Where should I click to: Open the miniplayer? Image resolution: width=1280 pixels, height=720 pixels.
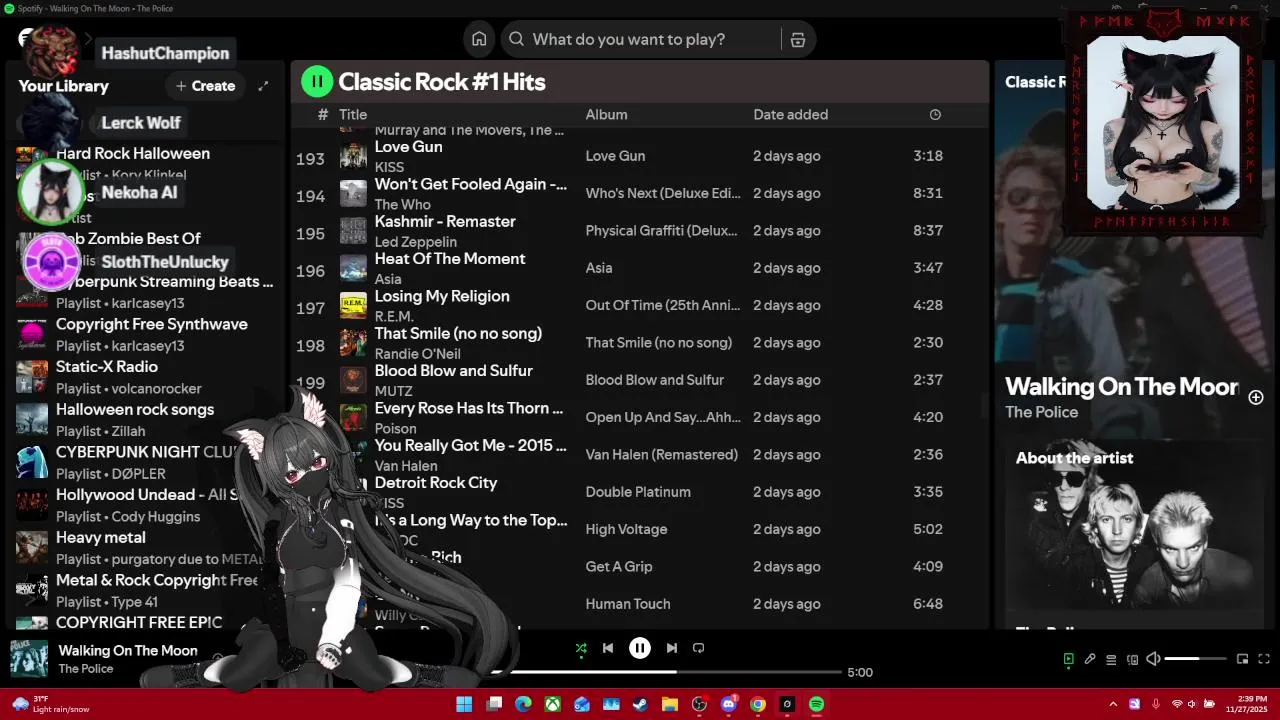tap(1242, 659)
